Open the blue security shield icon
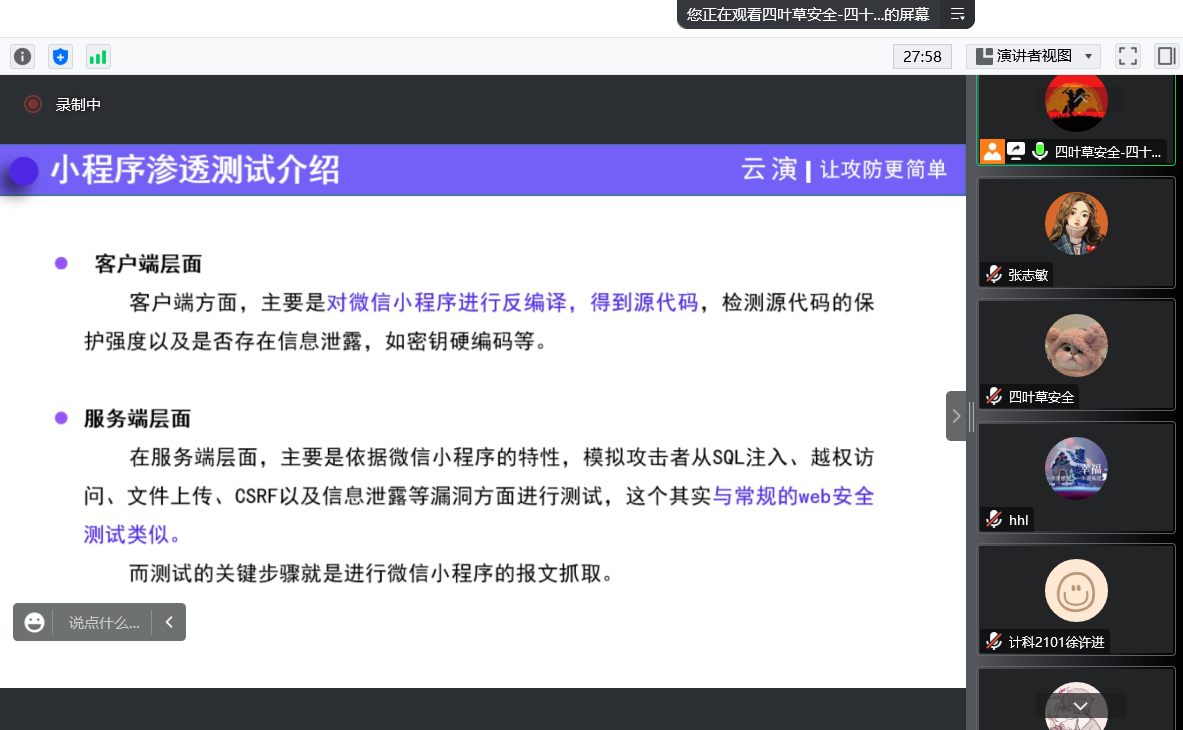 [x=60, y=56]
